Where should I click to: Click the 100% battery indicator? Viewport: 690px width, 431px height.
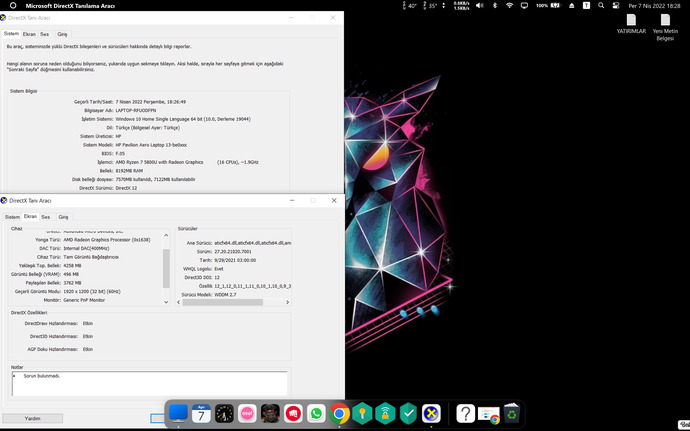[x=548, y=6]
